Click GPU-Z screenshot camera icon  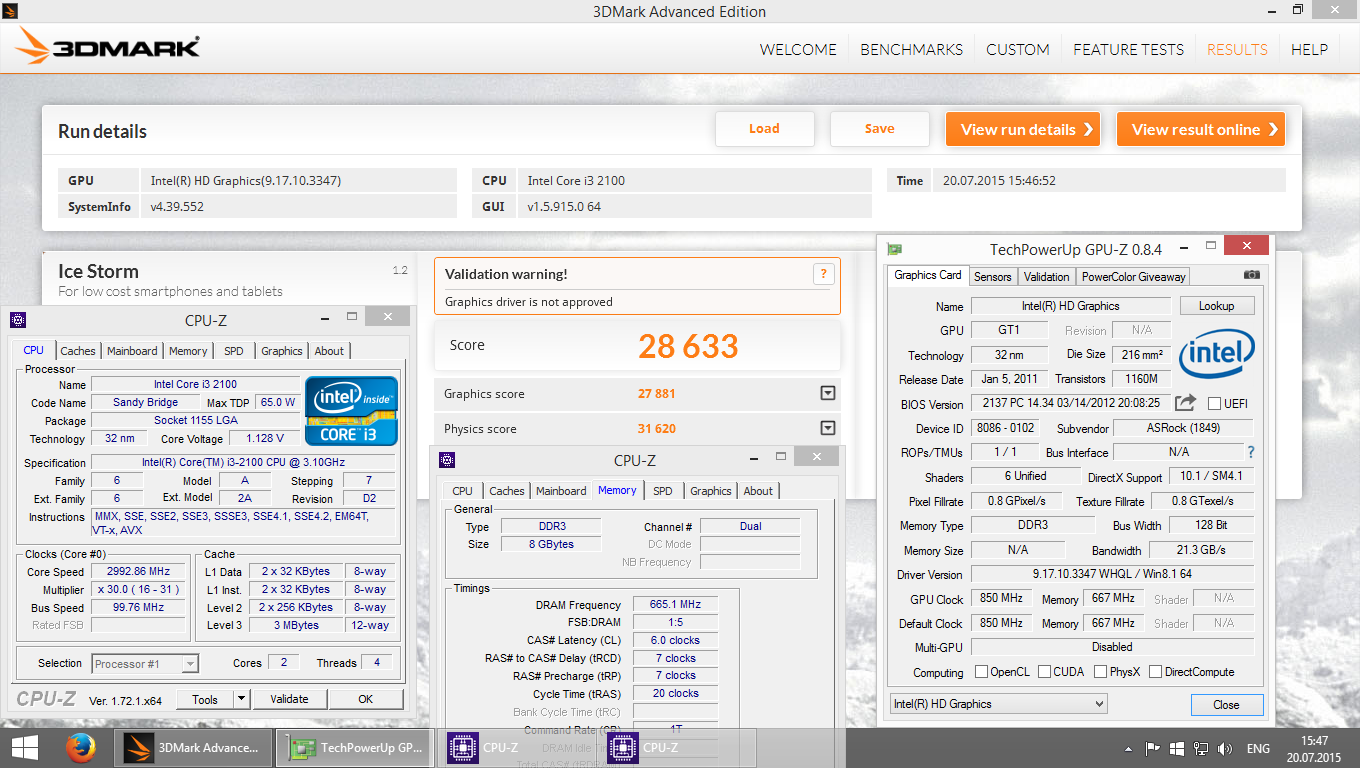pos(1252,275)
